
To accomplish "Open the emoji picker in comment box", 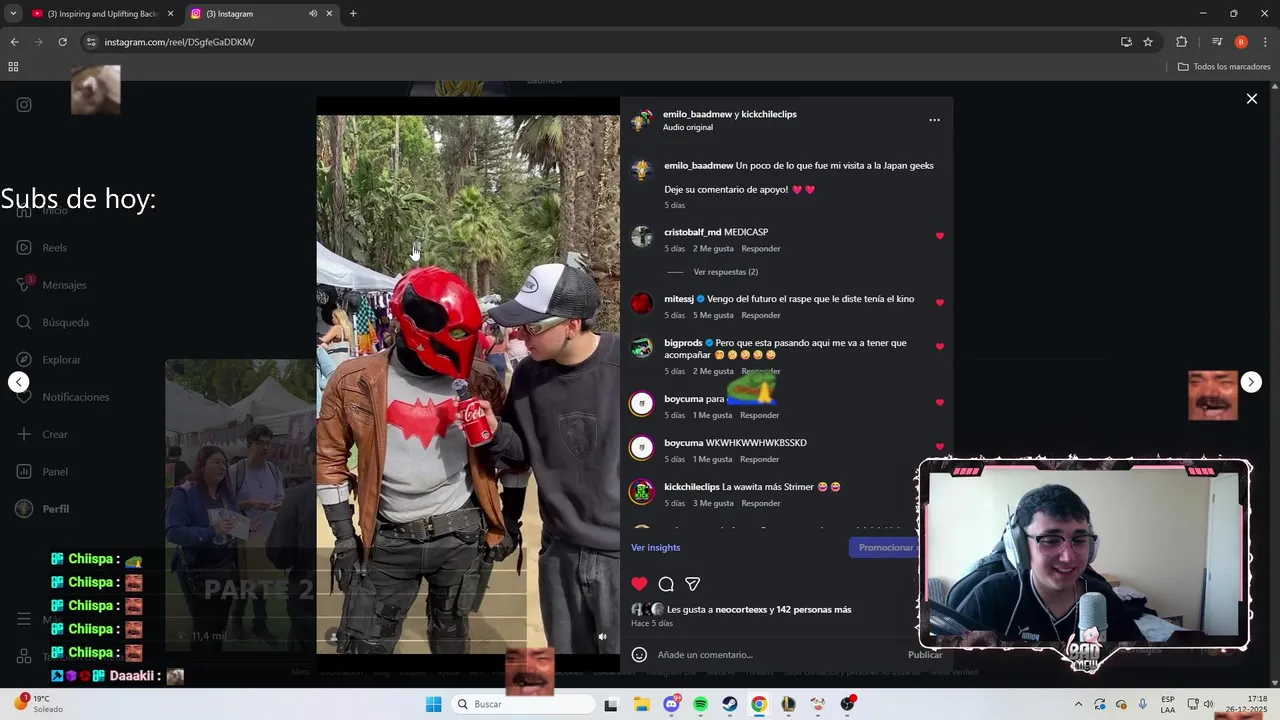I will pyautogui.click(x=639, y=655).
